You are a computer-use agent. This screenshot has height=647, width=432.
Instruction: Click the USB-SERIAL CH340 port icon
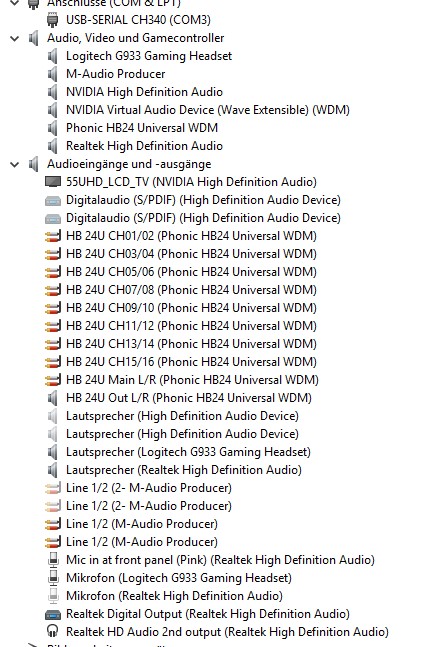coord(52,20)
